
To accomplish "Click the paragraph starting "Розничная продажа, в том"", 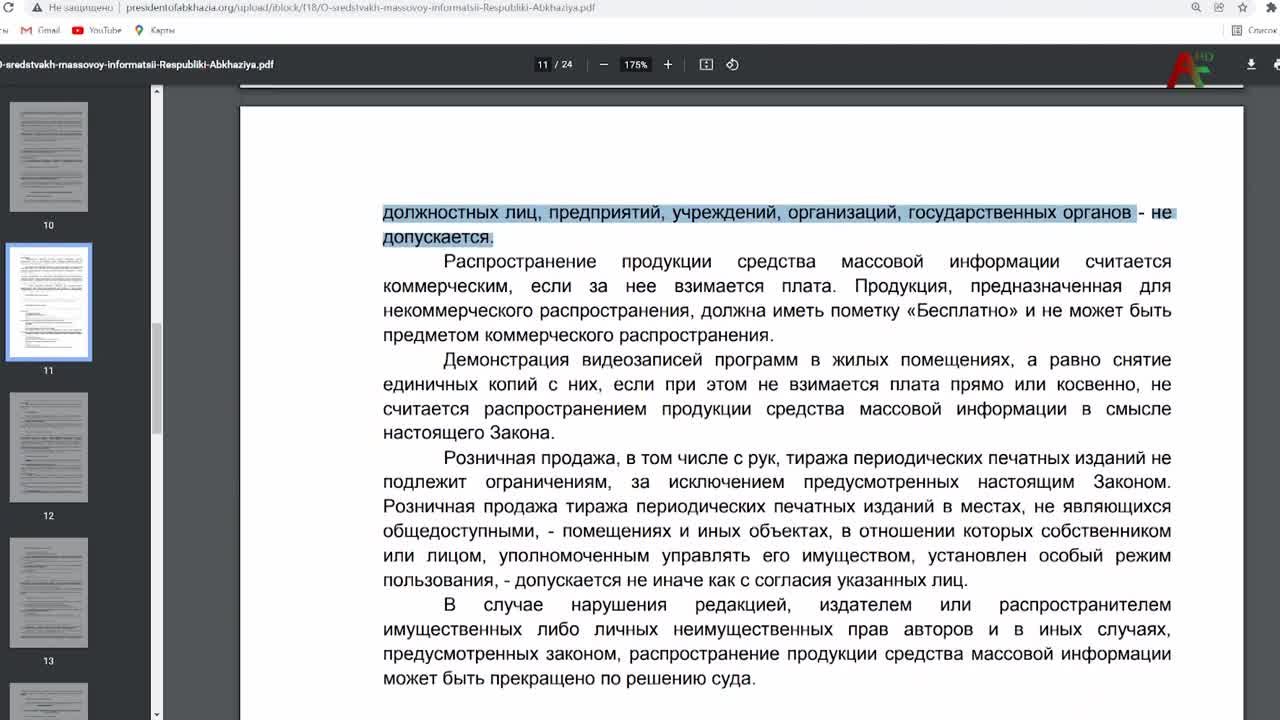I will (777, 519).
